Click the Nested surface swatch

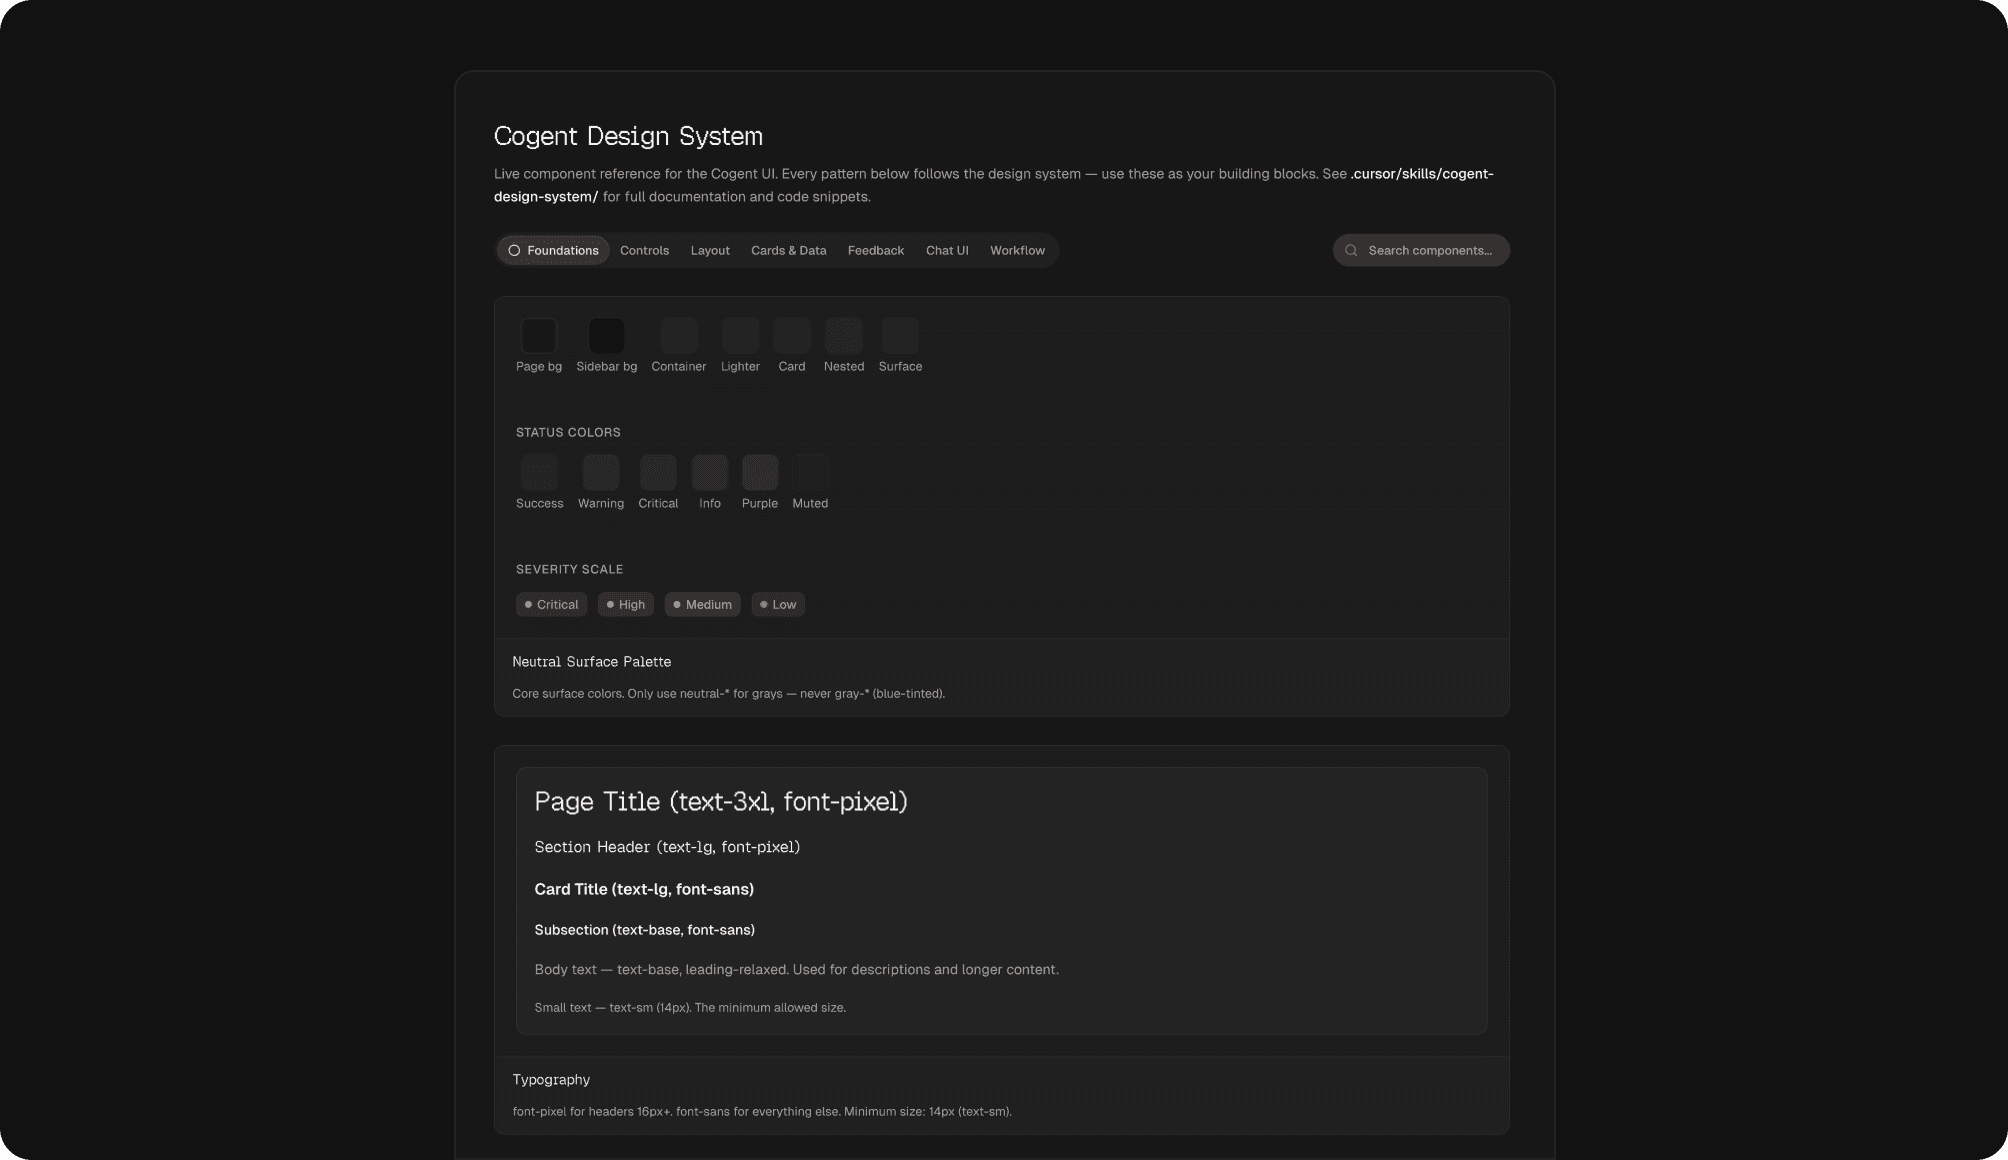click(x=843, y=336)
